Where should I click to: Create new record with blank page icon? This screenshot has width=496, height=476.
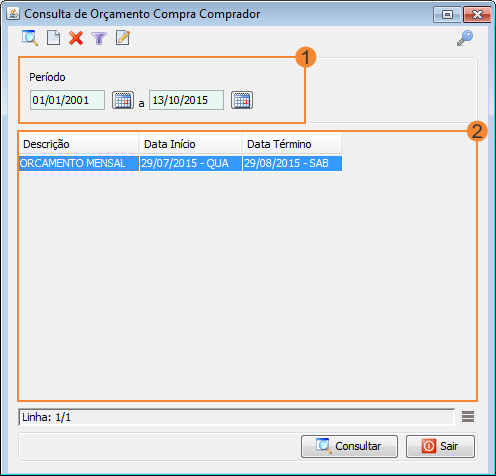pyautogui.click(x=53, y=38)
